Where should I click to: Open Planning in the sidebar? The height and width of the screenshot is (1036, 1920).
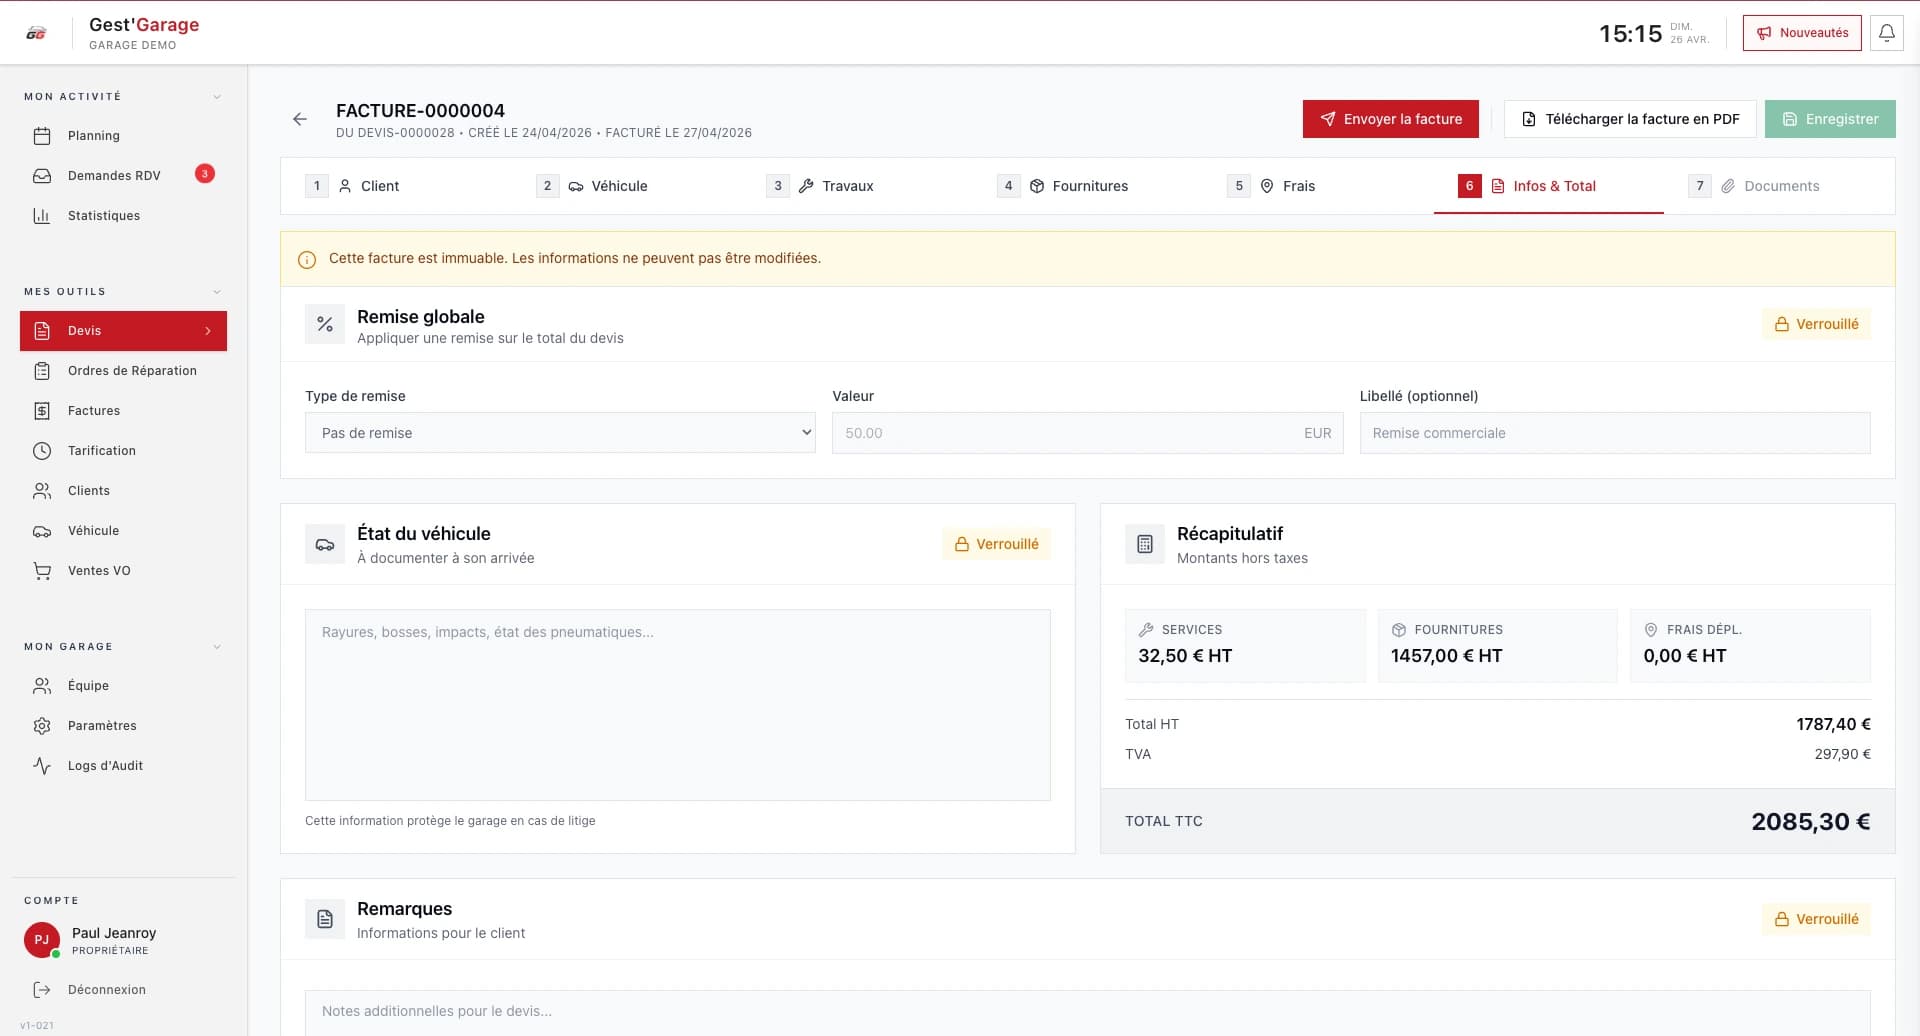(123, 136)
